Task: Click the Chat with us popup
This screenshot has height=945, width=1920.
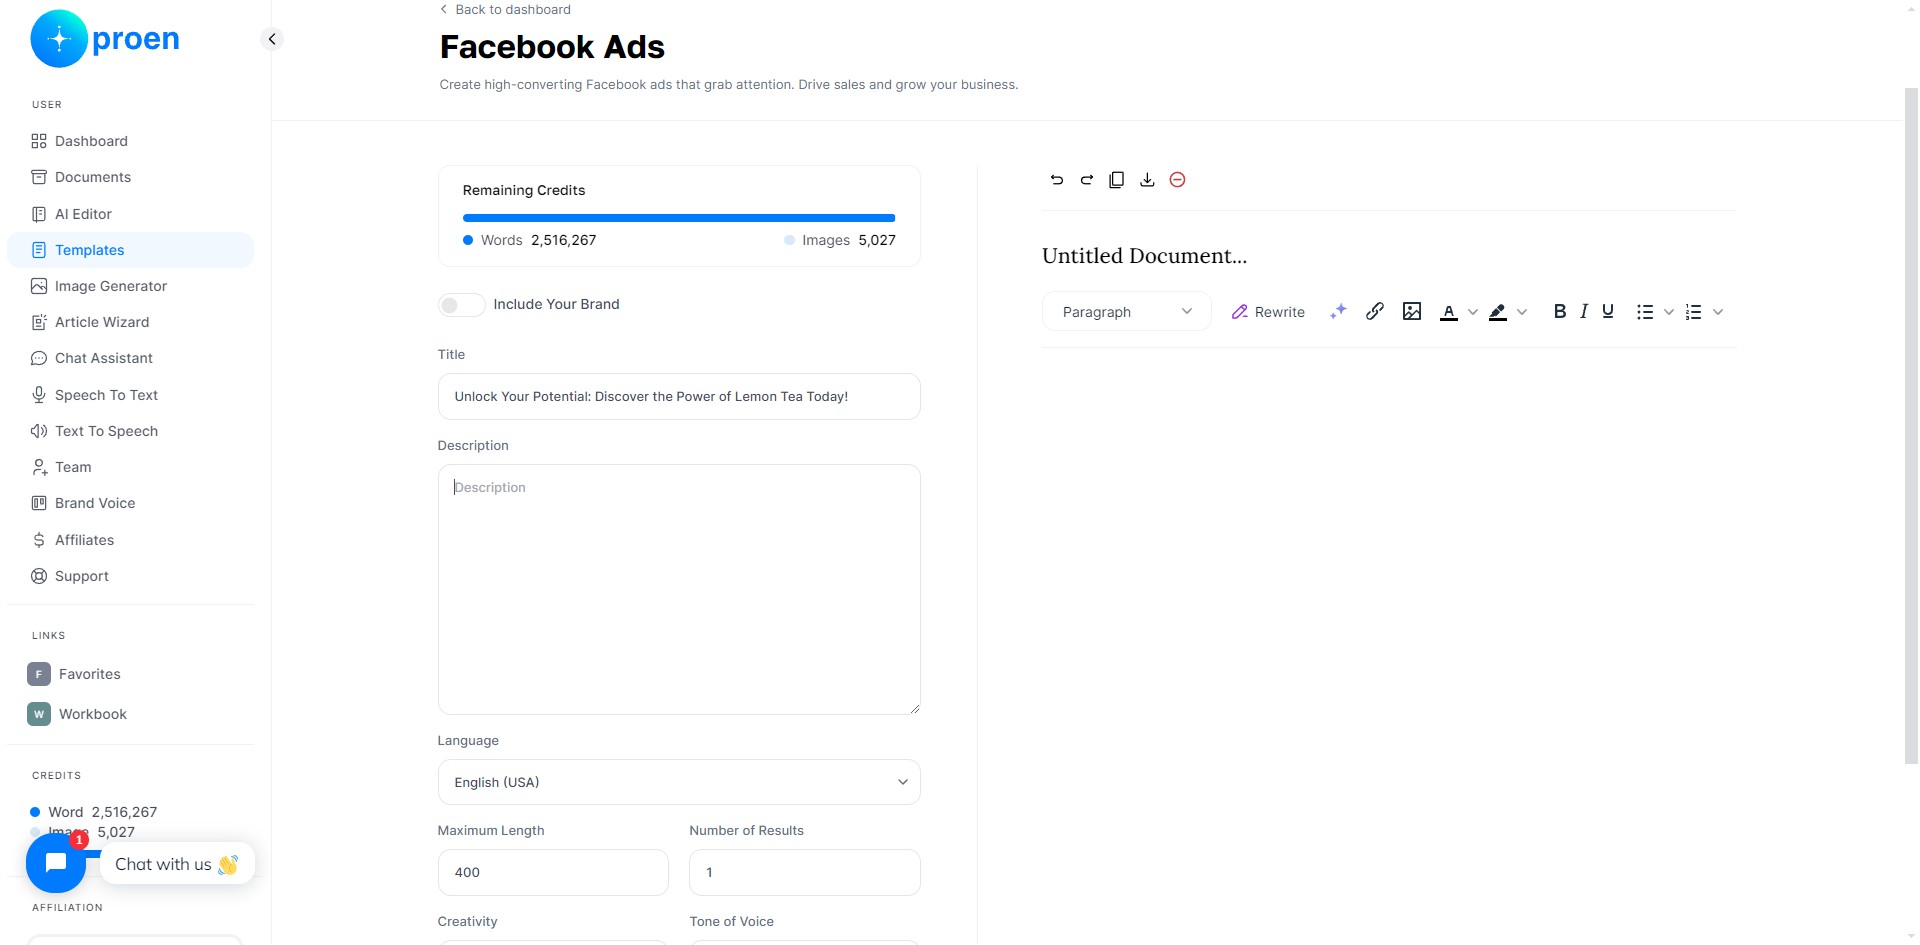Action: tap(177, 864)
